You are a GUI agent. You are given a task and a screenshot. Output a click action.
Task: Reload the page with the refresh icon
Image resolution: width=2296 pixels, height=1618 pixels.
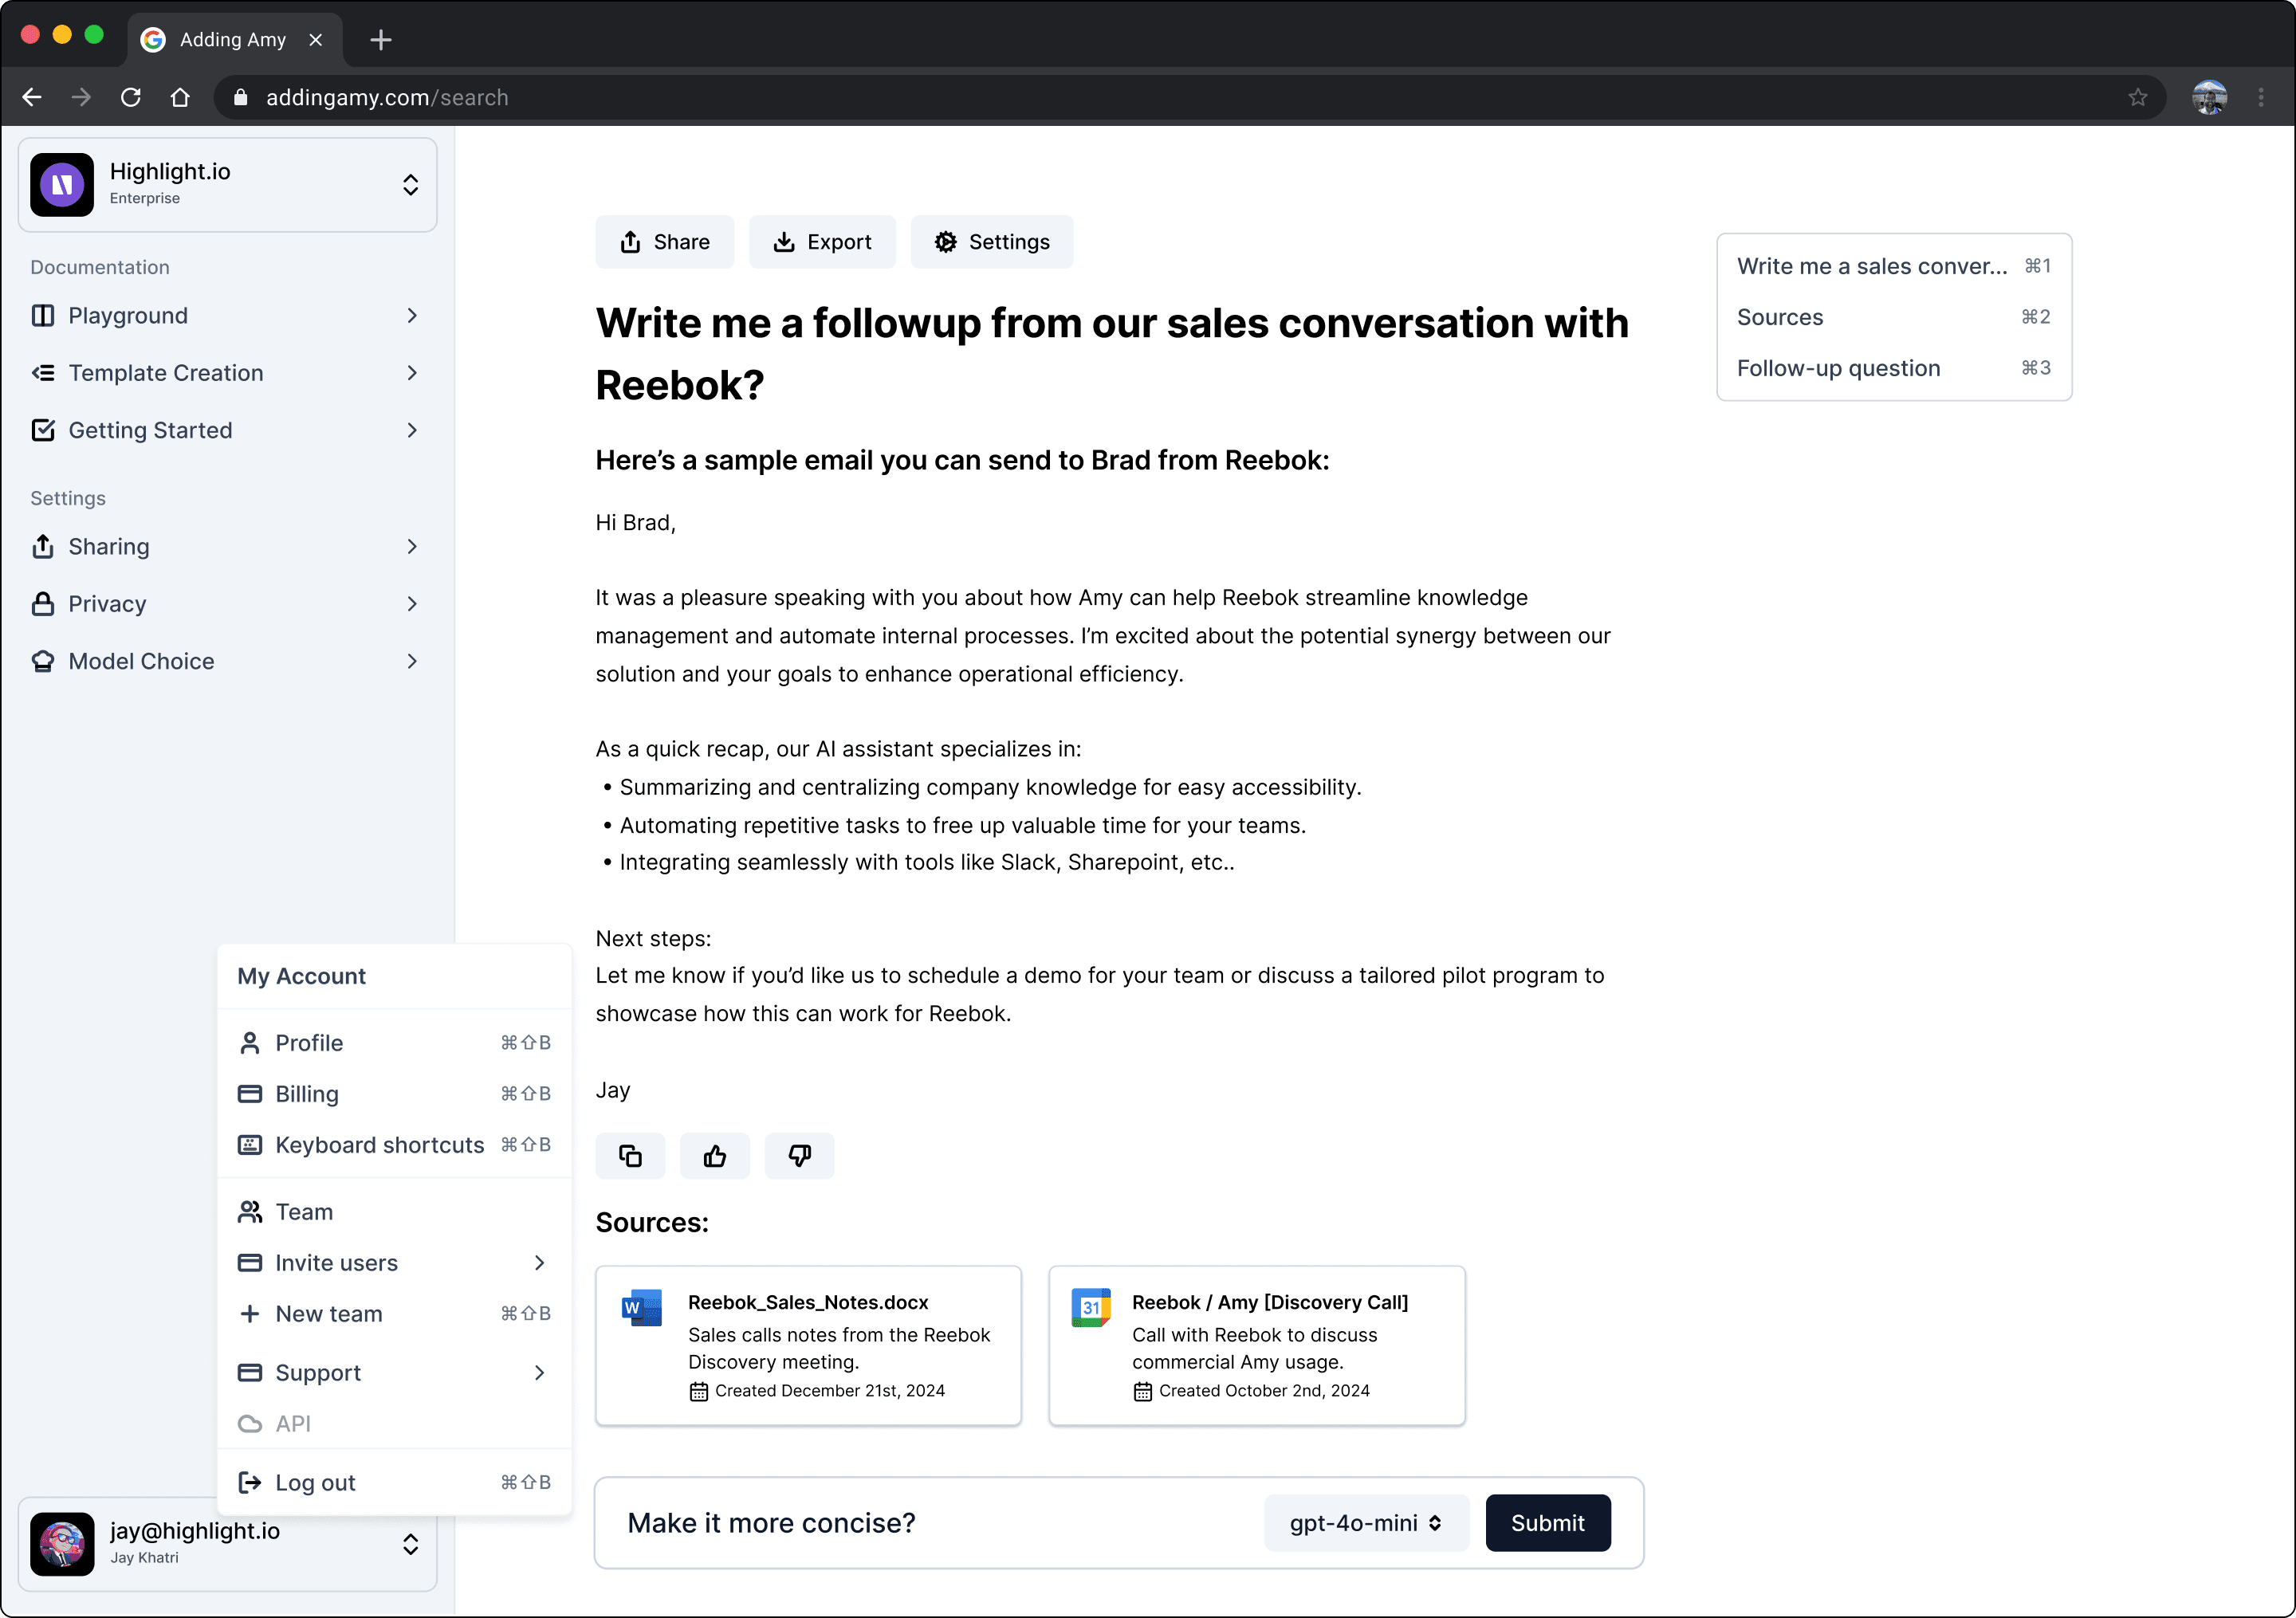tap(131, 97)
